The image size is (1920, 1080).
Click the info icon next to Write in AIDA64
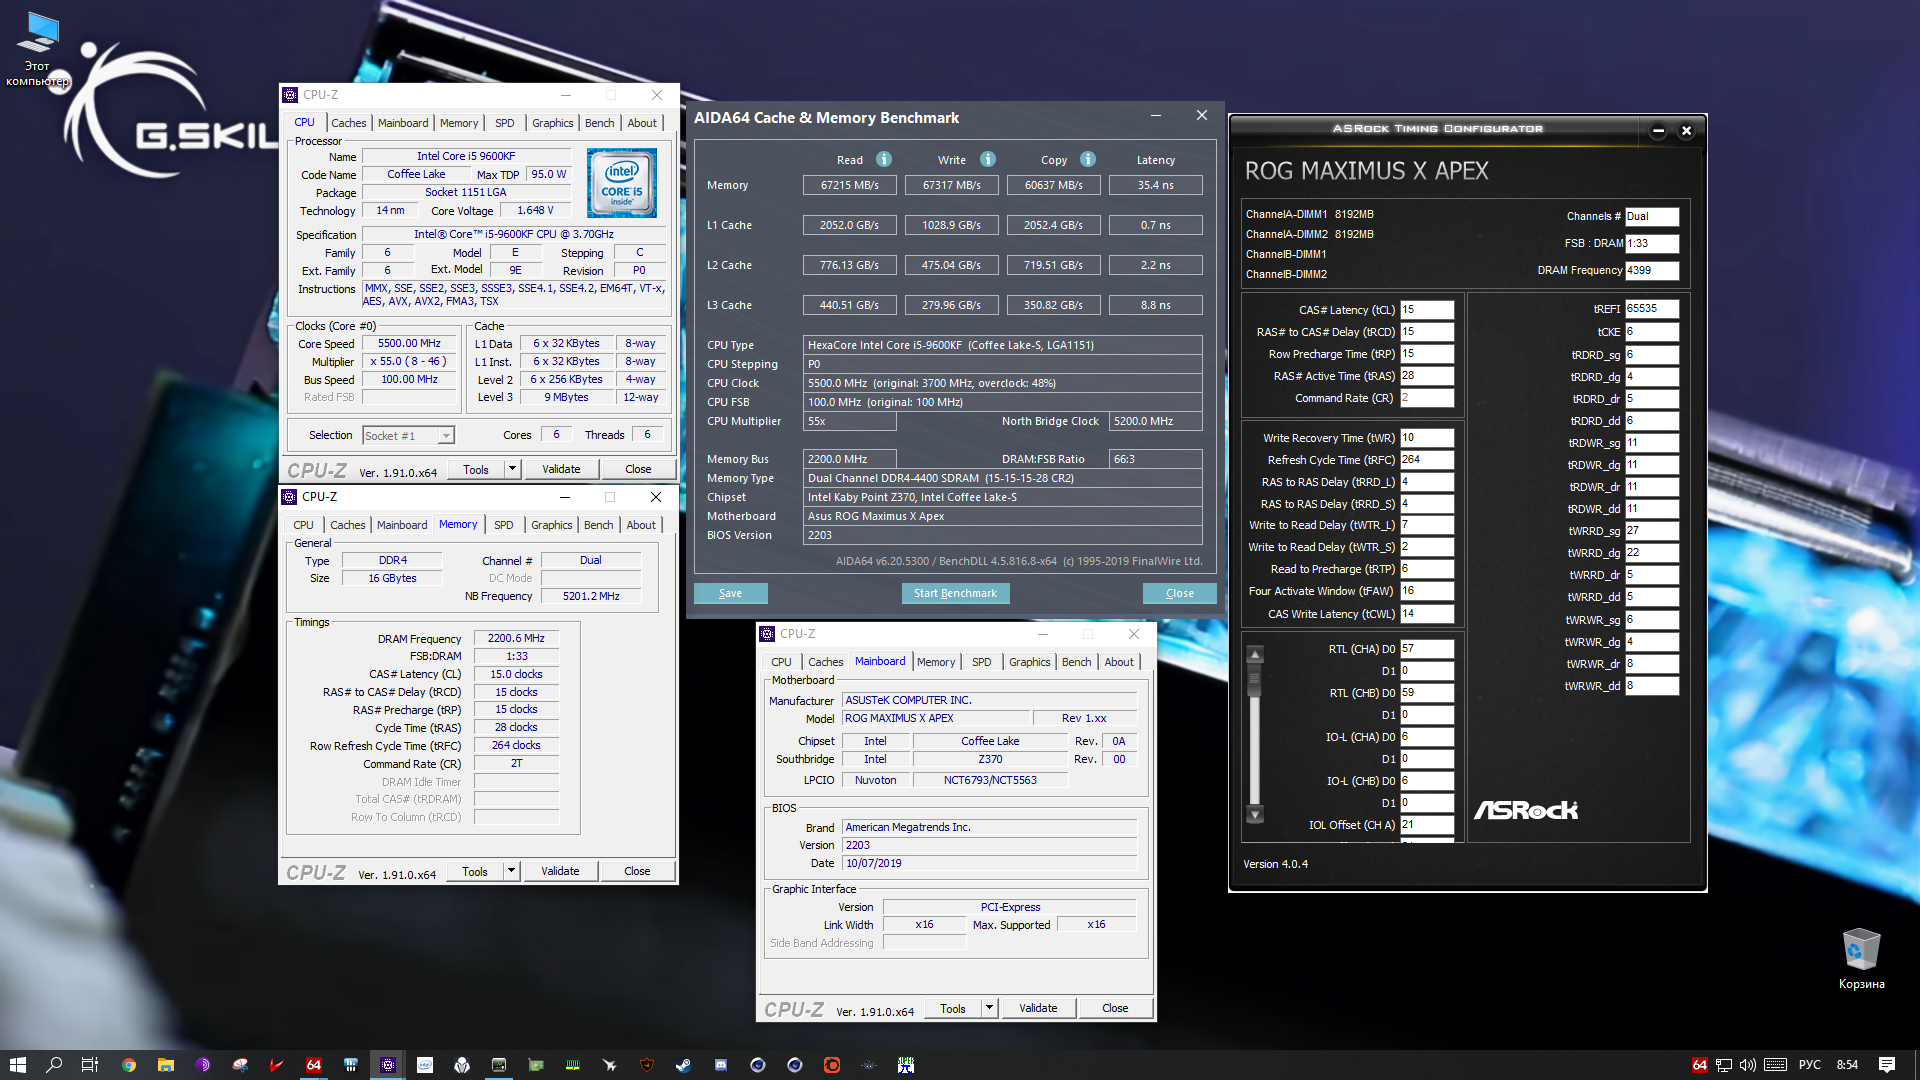[x=988, y=159]
